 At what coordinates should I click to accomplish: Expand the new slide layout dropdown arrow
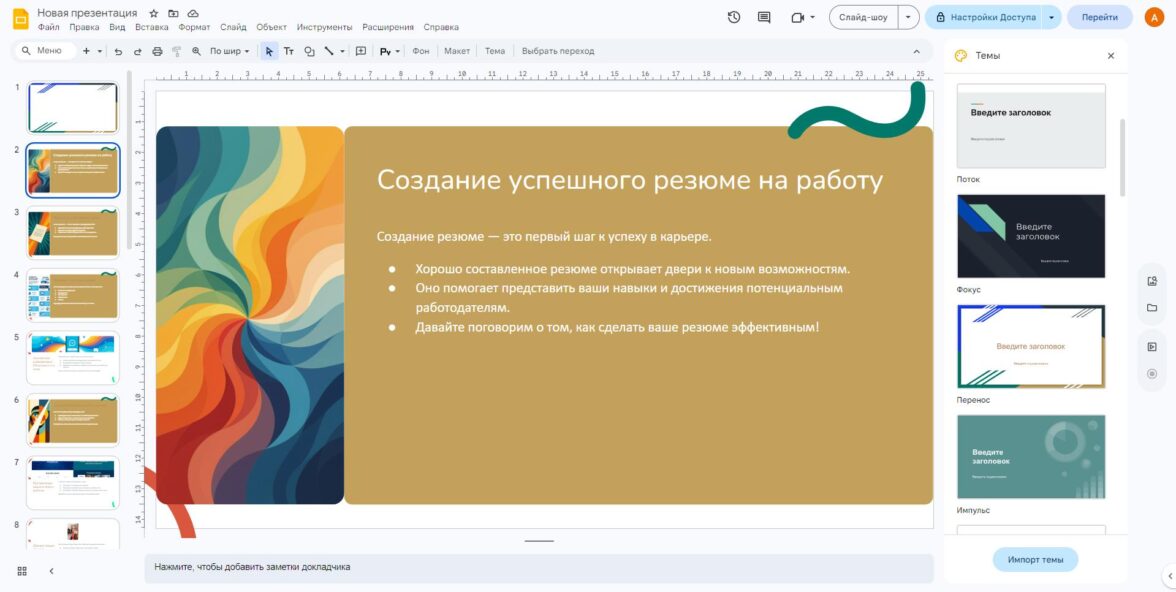[99, 51]
